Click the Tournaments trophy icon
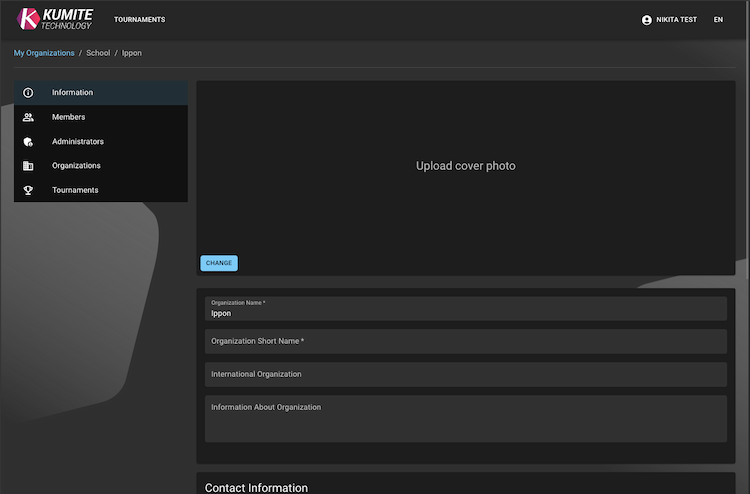 click(28, 190)
